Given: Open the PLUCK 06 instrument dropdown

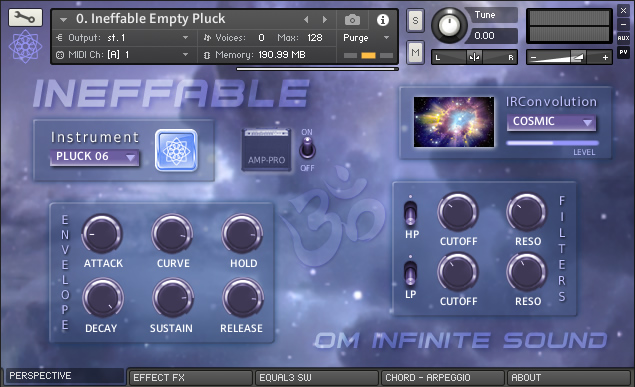Looking at the screenshot, I should 94,157.
